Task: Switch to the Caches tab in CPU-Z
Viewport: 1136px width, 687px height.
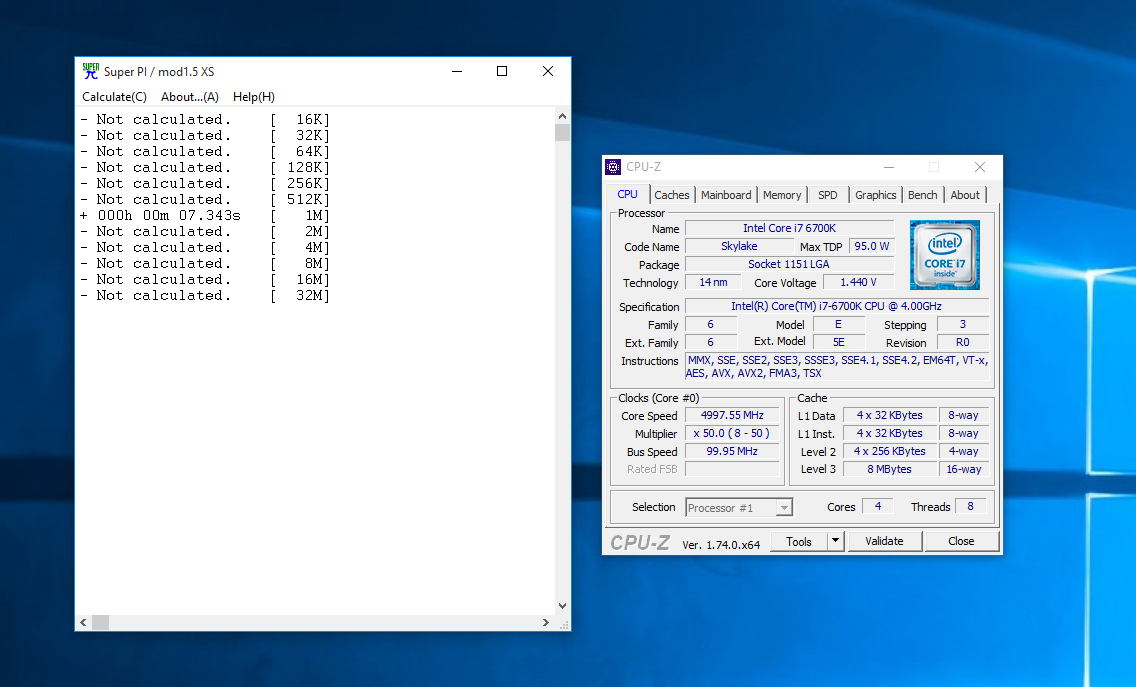Action: pos(672,195)
